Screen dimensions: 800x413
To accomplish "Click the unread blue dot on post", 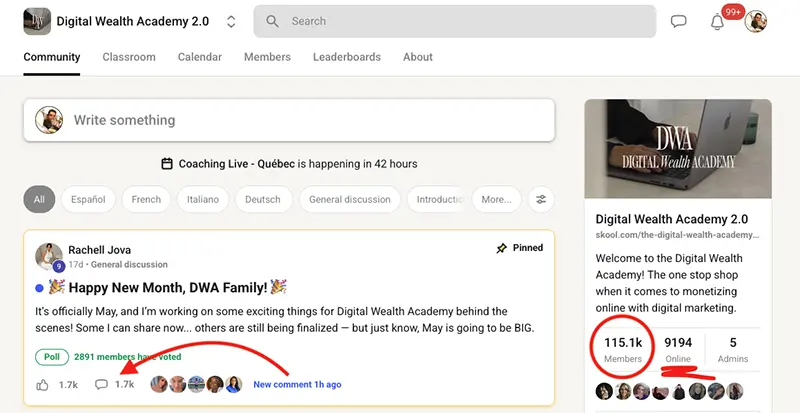I will pos(39,288).
